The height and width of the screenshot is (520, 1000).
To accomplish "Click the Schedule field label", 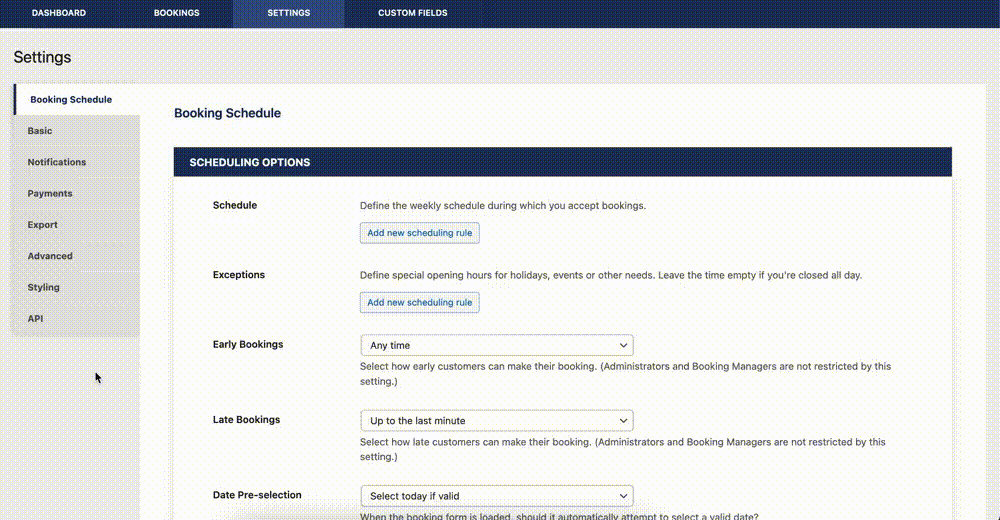I will [x=235, y=205].
